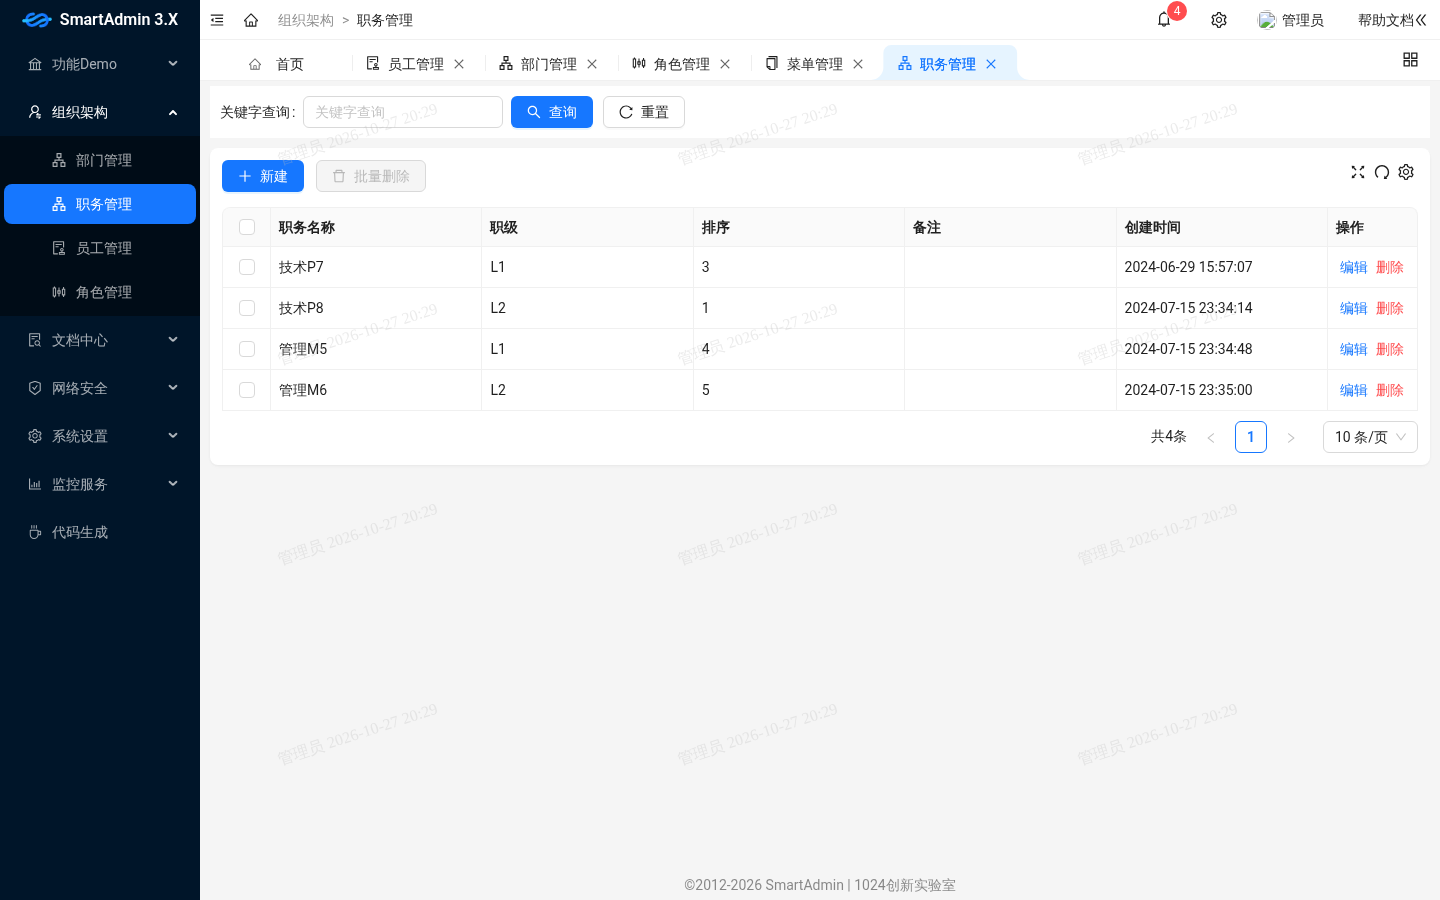Open the notification bell
Image resolution: width=1440 pixels, height=900 pixels.
pyautogui.click(x=1164, y=20)
